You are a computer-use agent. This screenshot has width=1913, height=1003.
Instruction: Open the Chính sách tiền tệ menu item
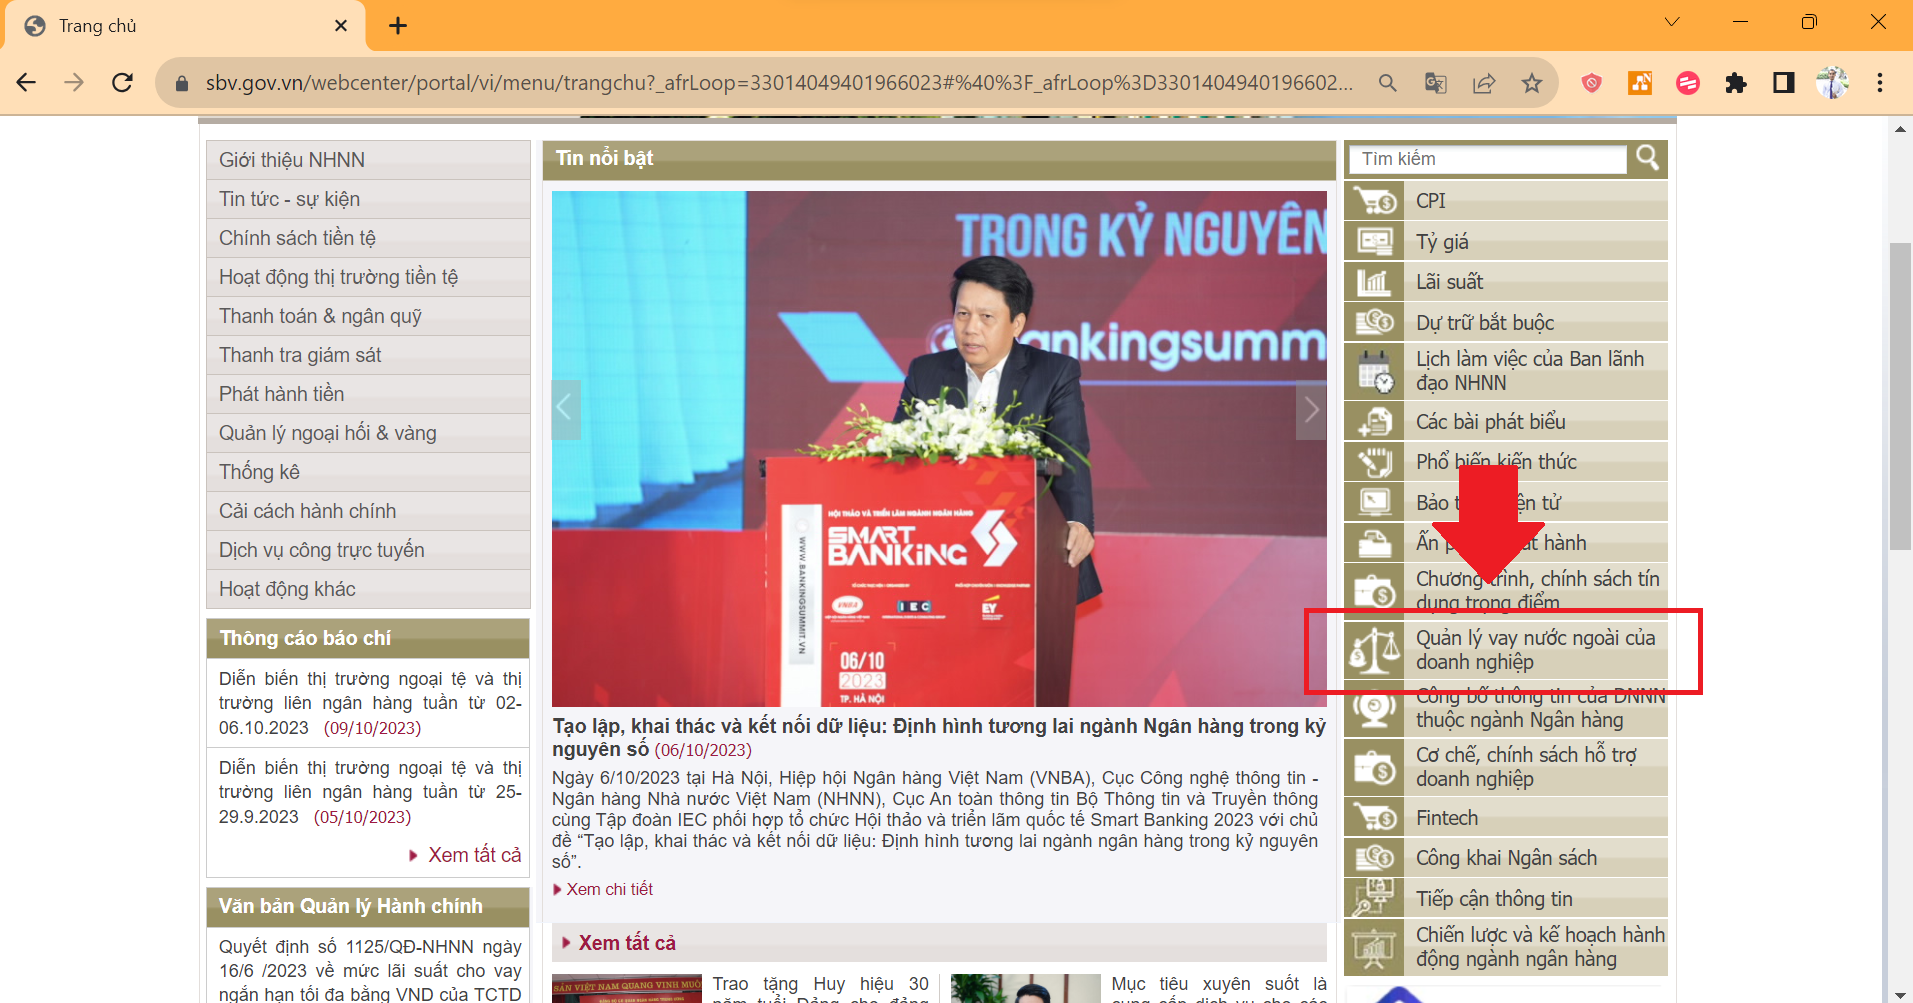tap(297, 238)
